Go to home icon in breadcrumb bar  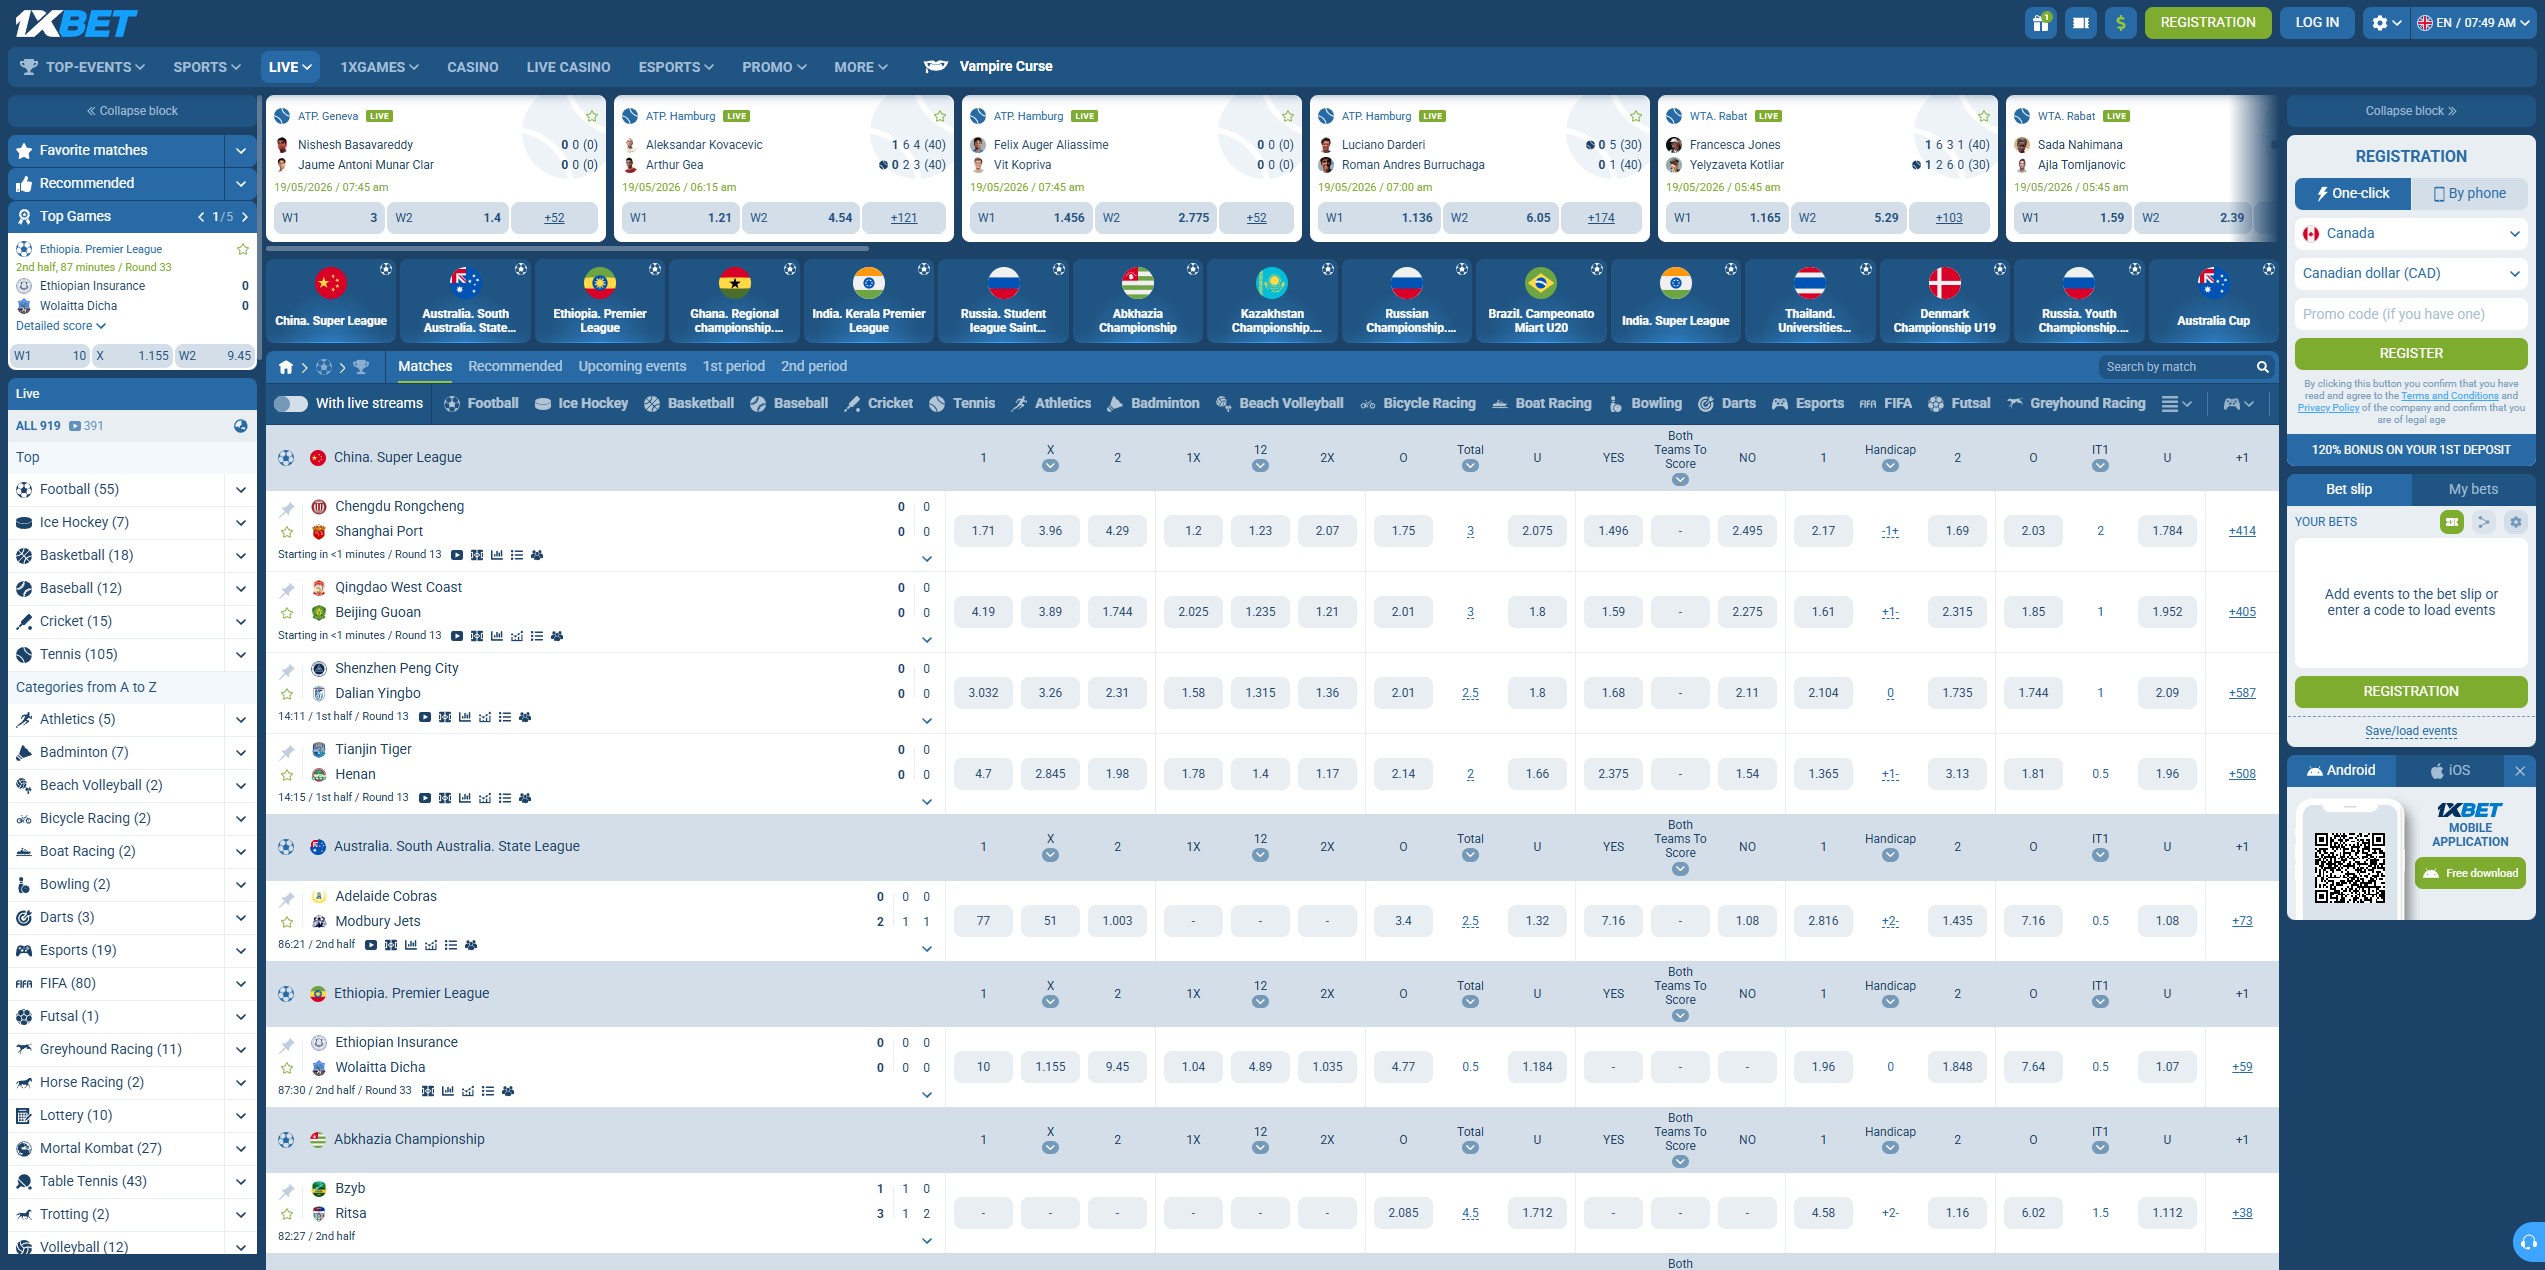[x=286, y=367]
